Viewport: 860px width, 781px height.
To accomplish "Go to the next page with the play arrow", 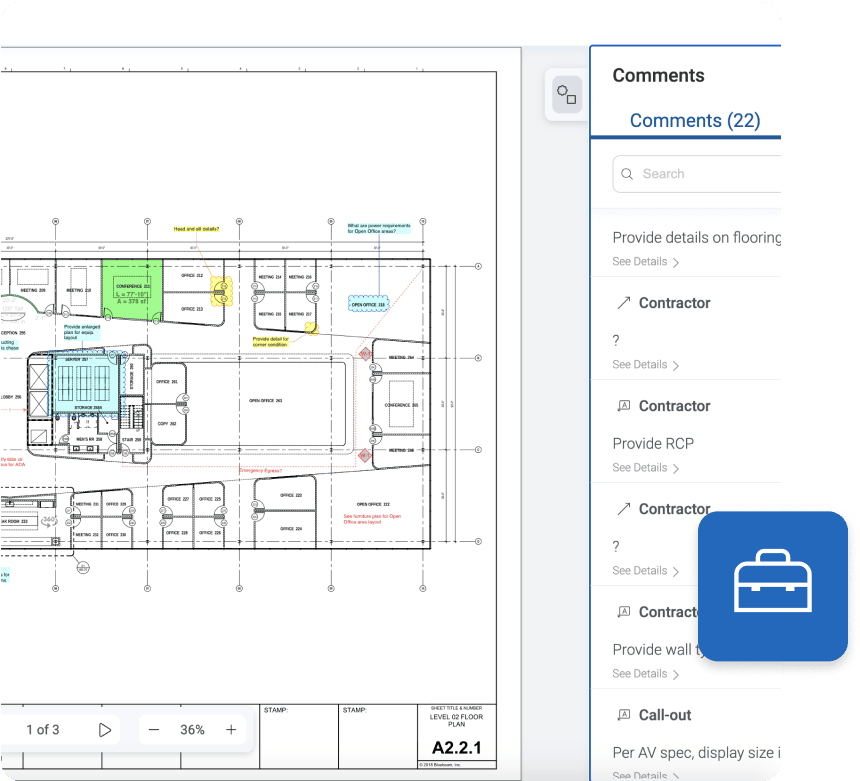I will coord(105,729).
